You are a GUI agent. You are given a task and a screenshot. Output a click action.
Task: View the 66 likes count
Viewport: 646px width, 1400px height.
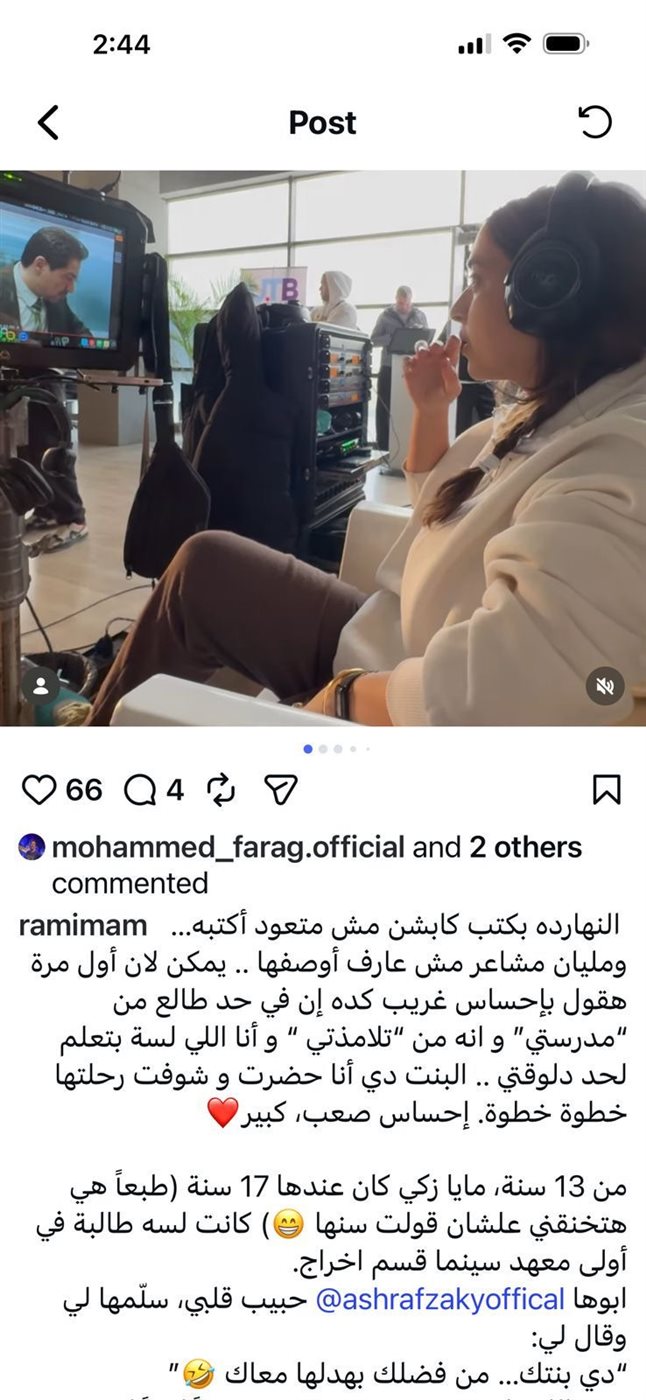click(84, 790)
